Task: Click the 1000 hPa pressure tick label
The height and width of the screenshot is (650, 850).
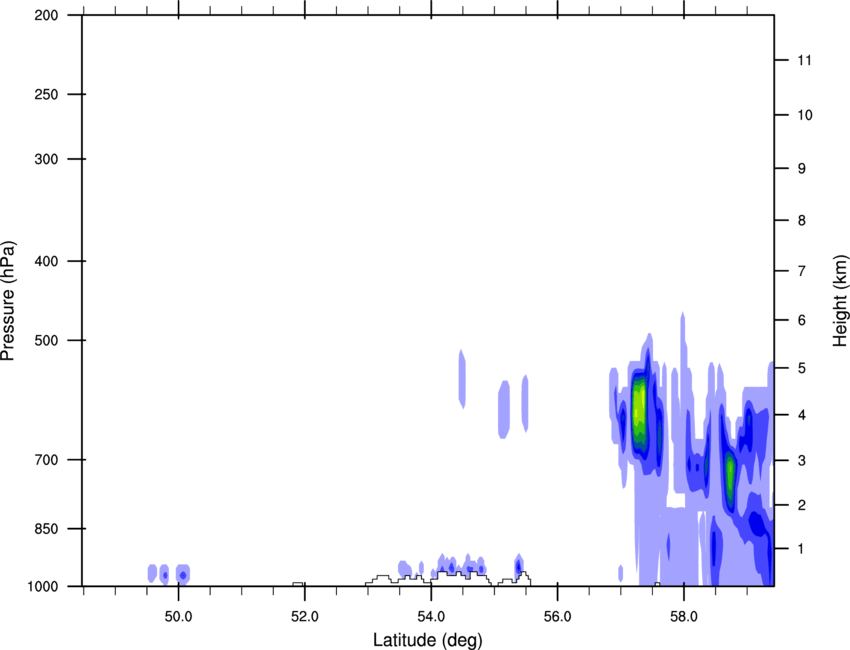Action: pos(45,586)
